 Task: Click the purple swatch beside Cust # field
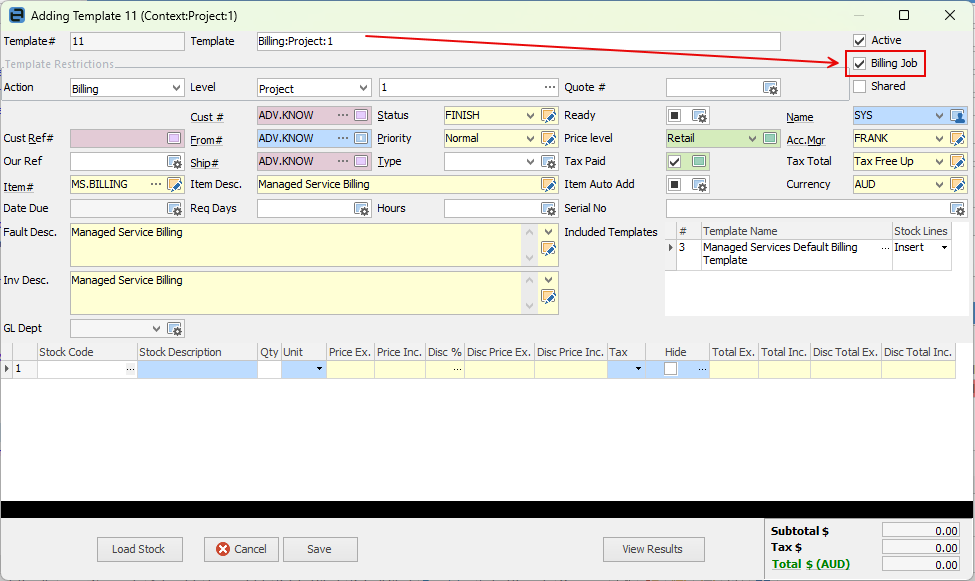[361, 115]
